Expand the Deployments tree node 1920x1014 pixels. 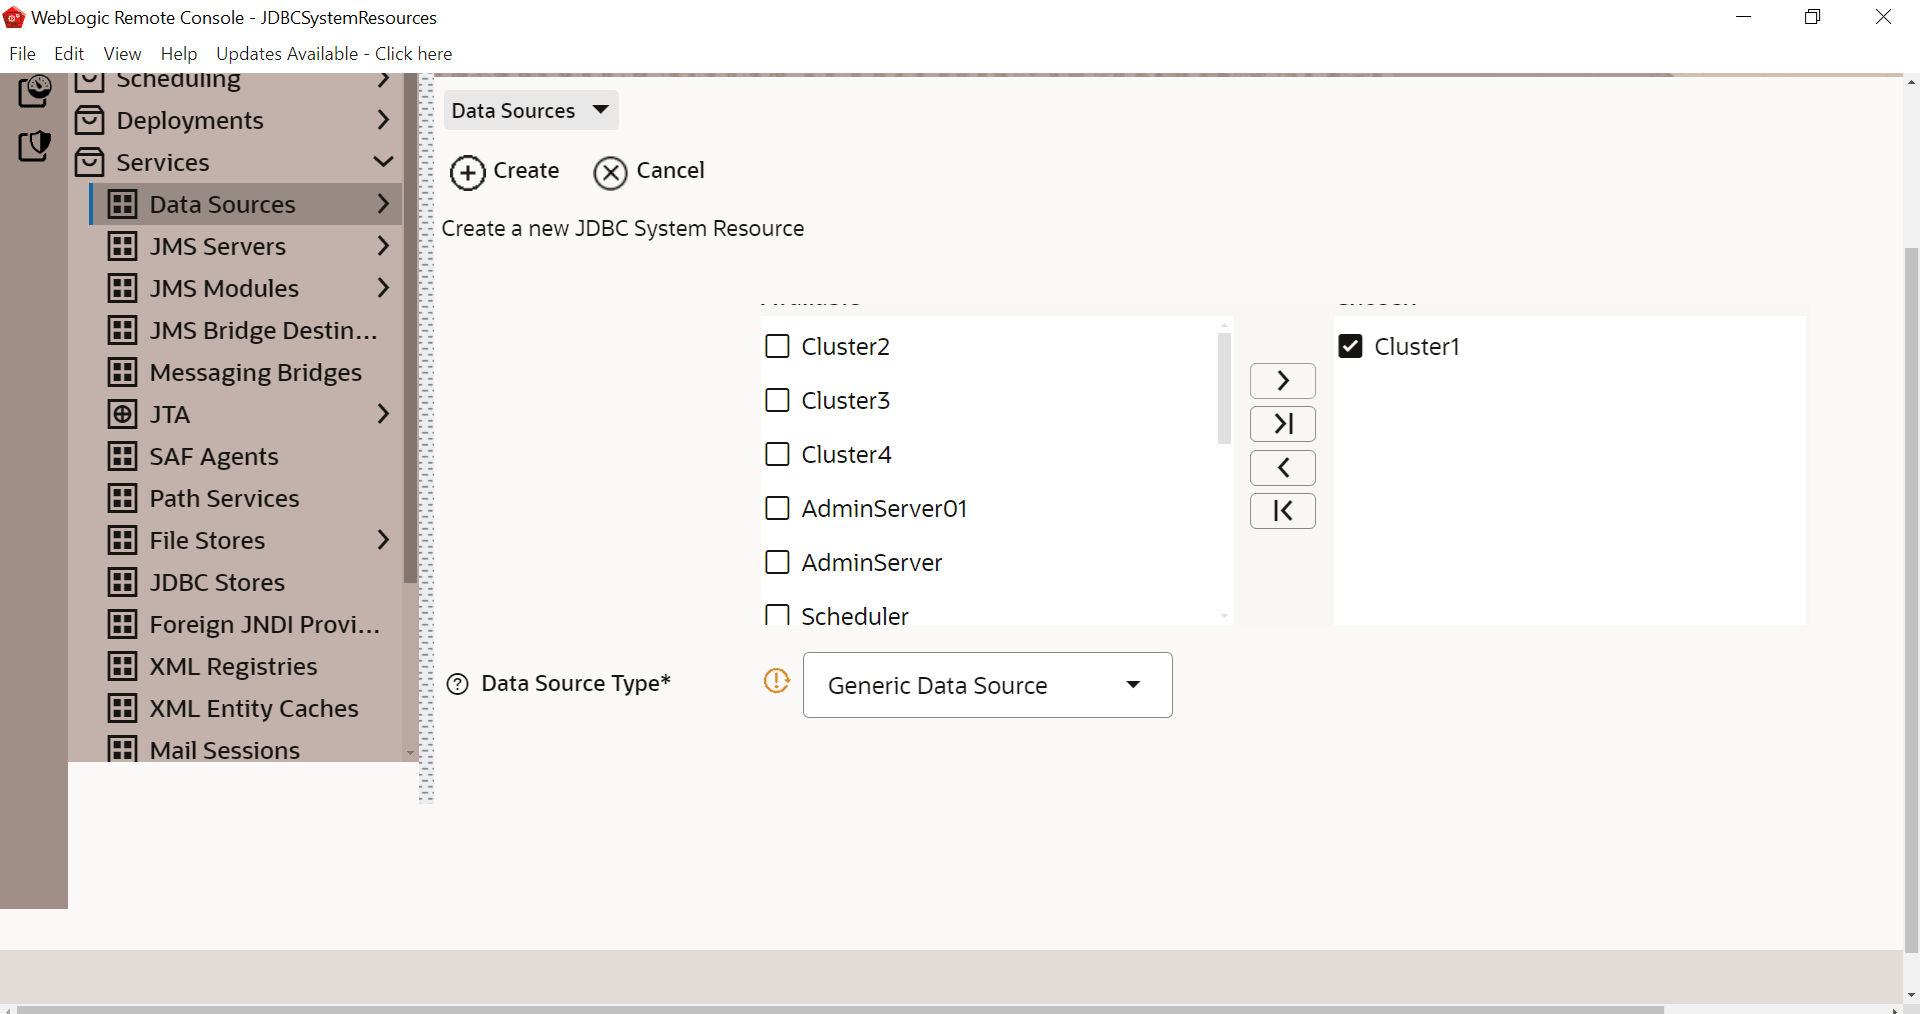coord(383,120)
